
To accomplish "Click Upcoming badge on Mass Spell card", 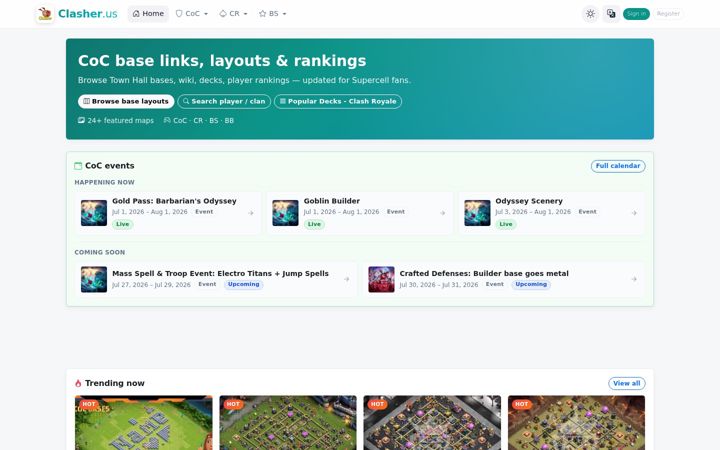I will [x=243, y=284].
